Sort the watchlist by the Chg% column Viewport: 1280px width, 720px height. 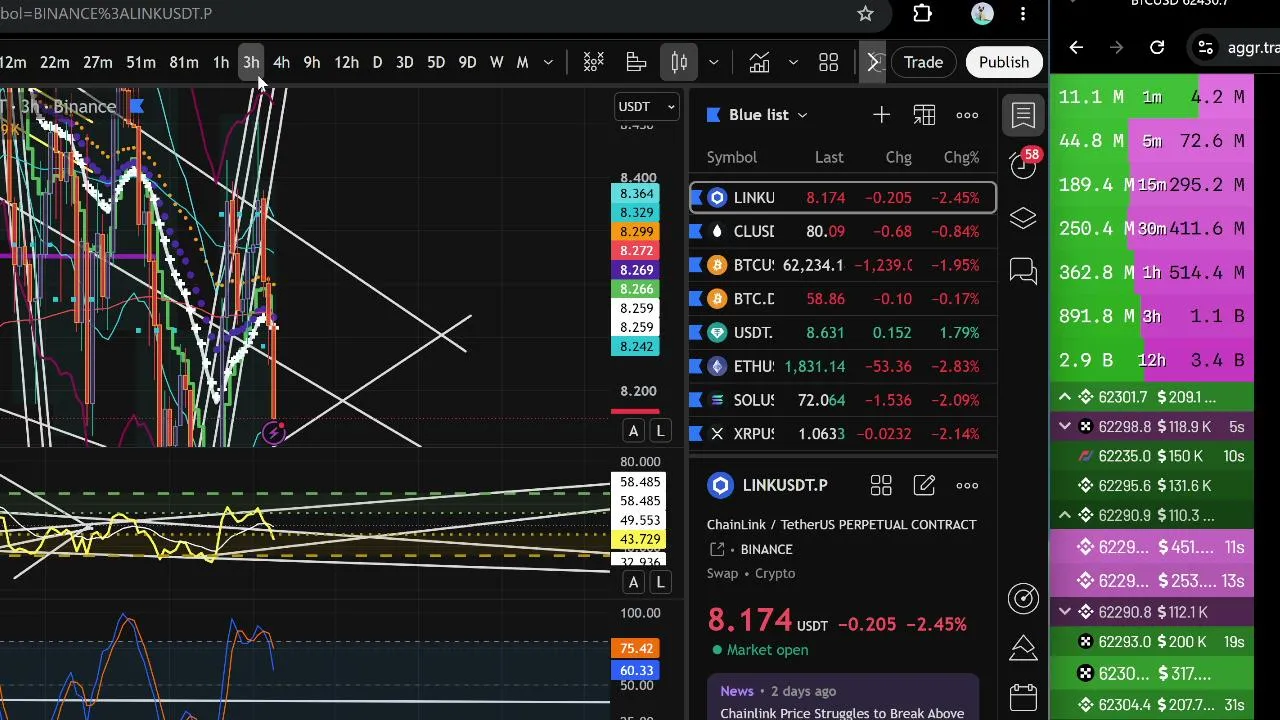(961, 157)
